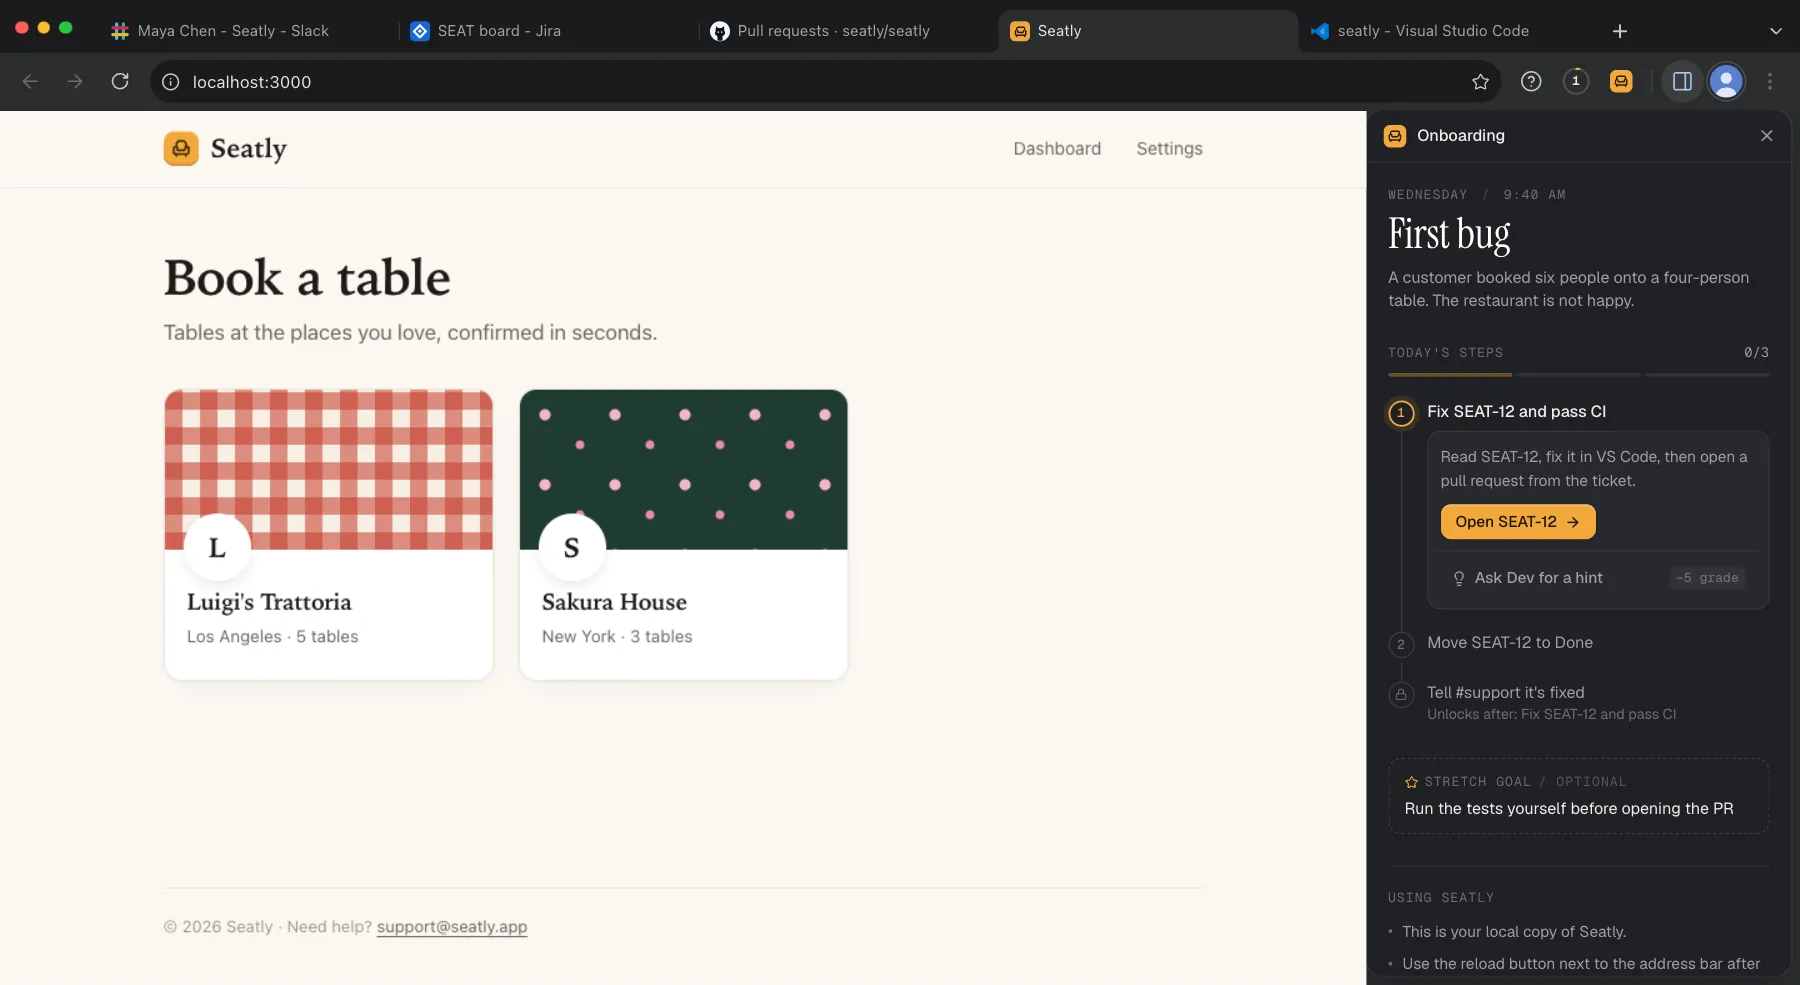The width and height of the screenshot is (1800, 985).
Task: Click the locked step padlock icon
Action: click(1401, 694)
